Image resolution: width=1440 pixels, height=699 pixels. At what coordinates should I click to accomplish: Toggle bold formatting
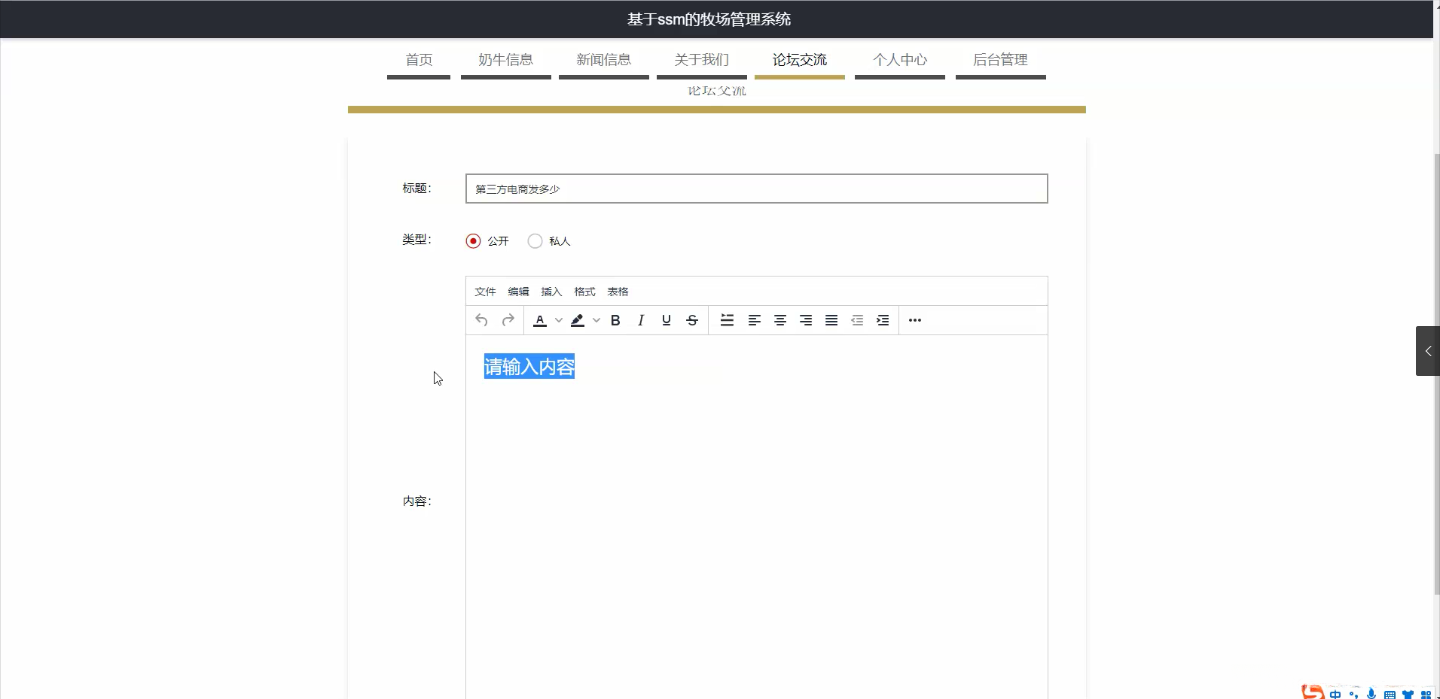pyautogui.click(x=616, y=320)
